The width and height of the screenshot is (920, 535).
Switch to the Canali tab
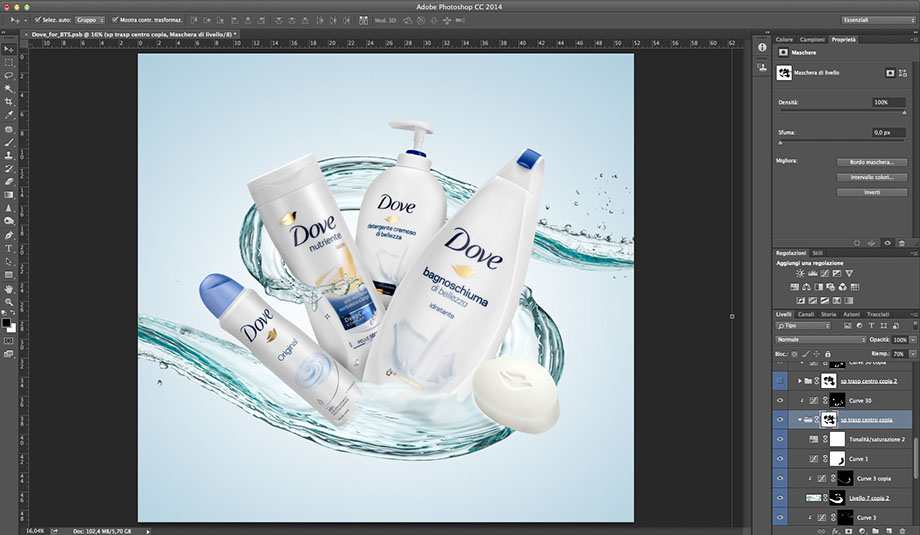tap(806, 314)
